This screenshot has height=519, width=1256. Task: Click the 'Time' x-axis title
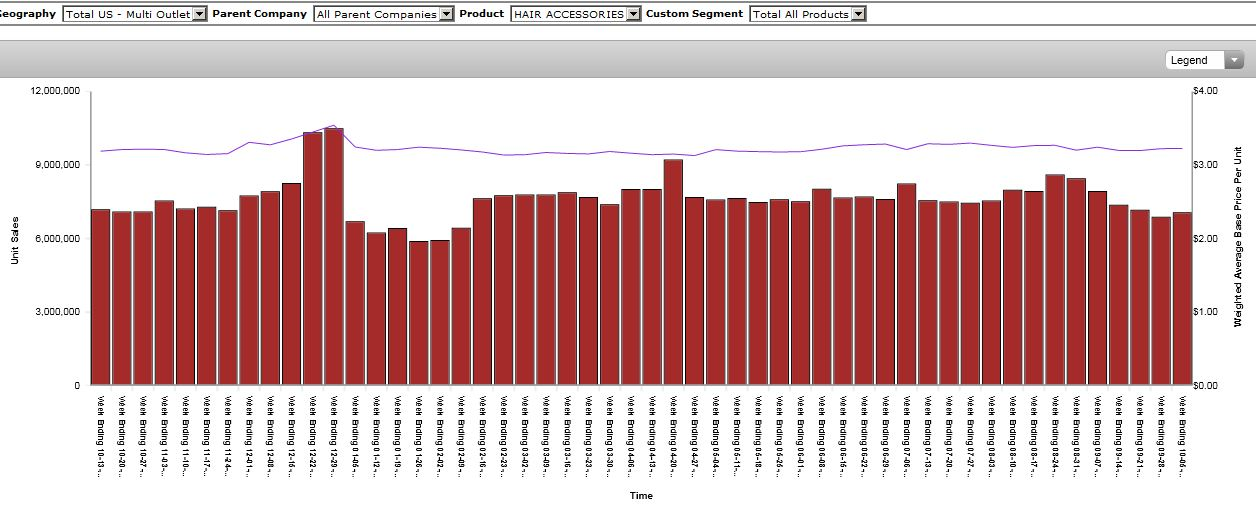[x=641, y=495]
